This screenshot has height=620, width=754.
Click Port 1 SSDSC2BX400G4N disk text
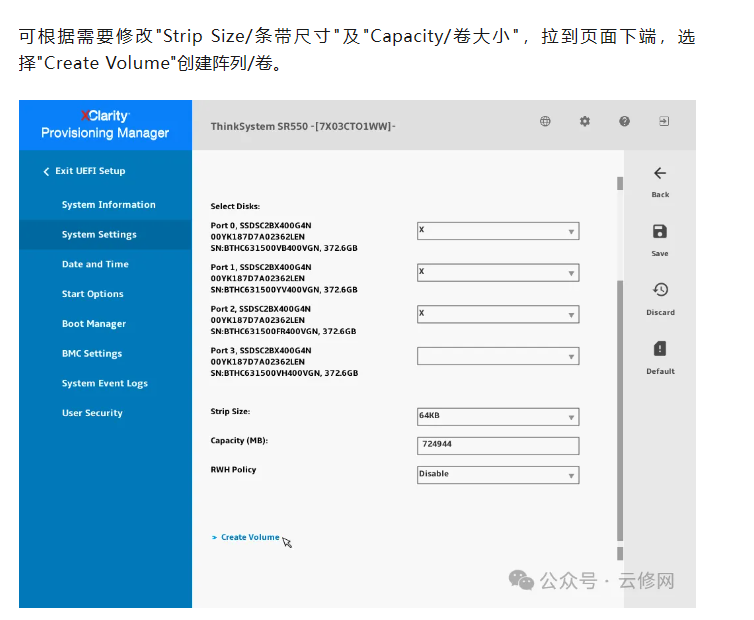tap(284, 278)
